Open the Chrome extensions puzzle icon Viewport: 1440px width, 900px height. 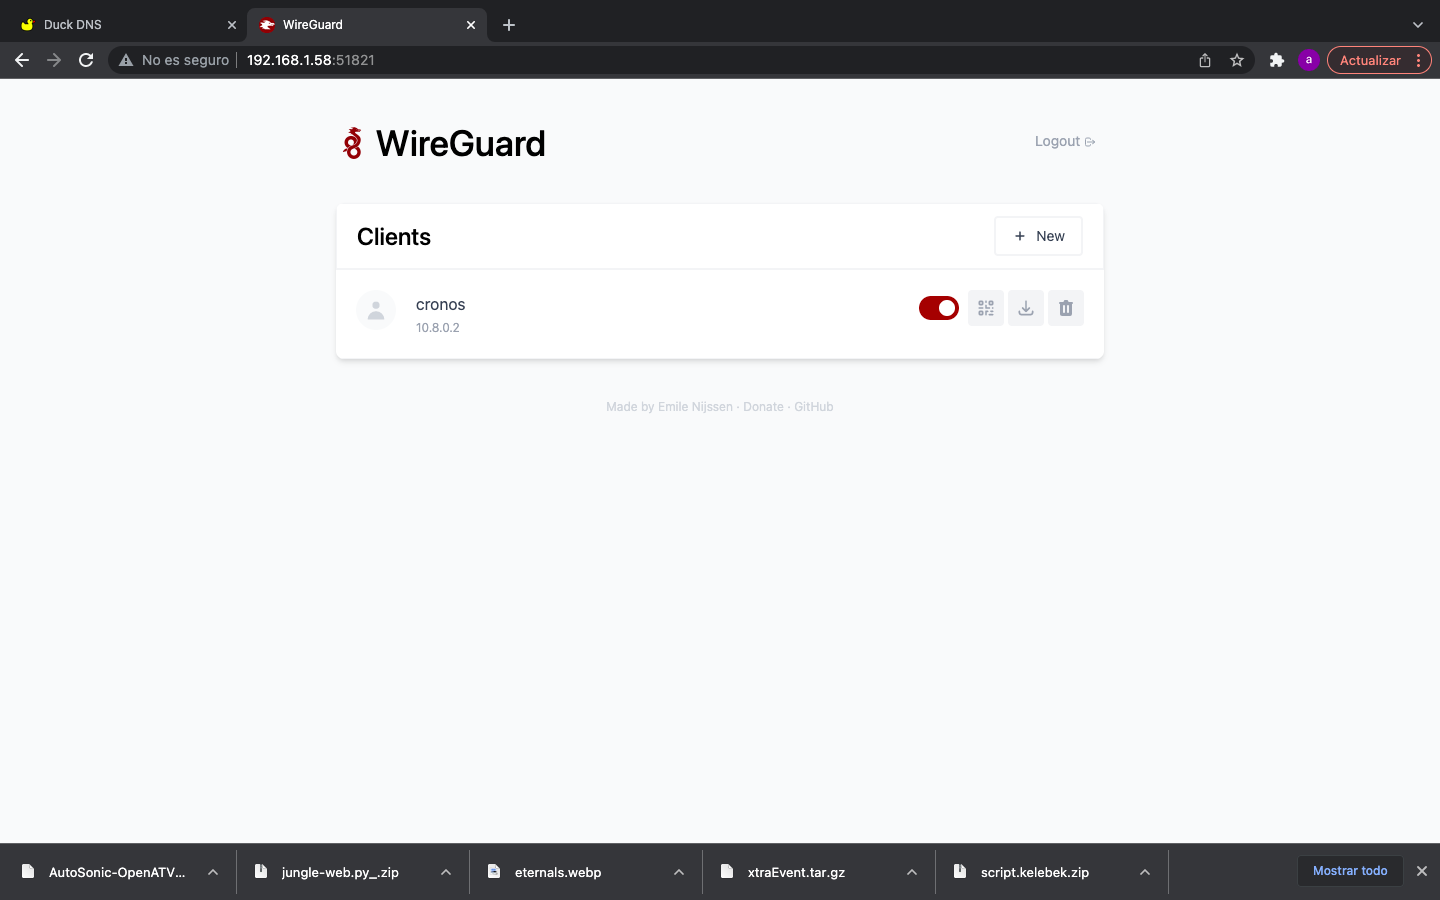(1277, 60)
